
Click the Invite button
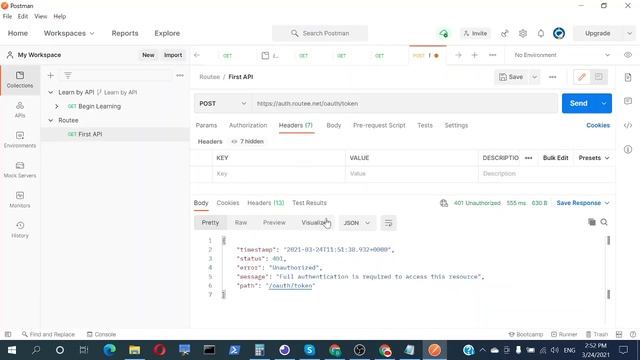(476, 33)
